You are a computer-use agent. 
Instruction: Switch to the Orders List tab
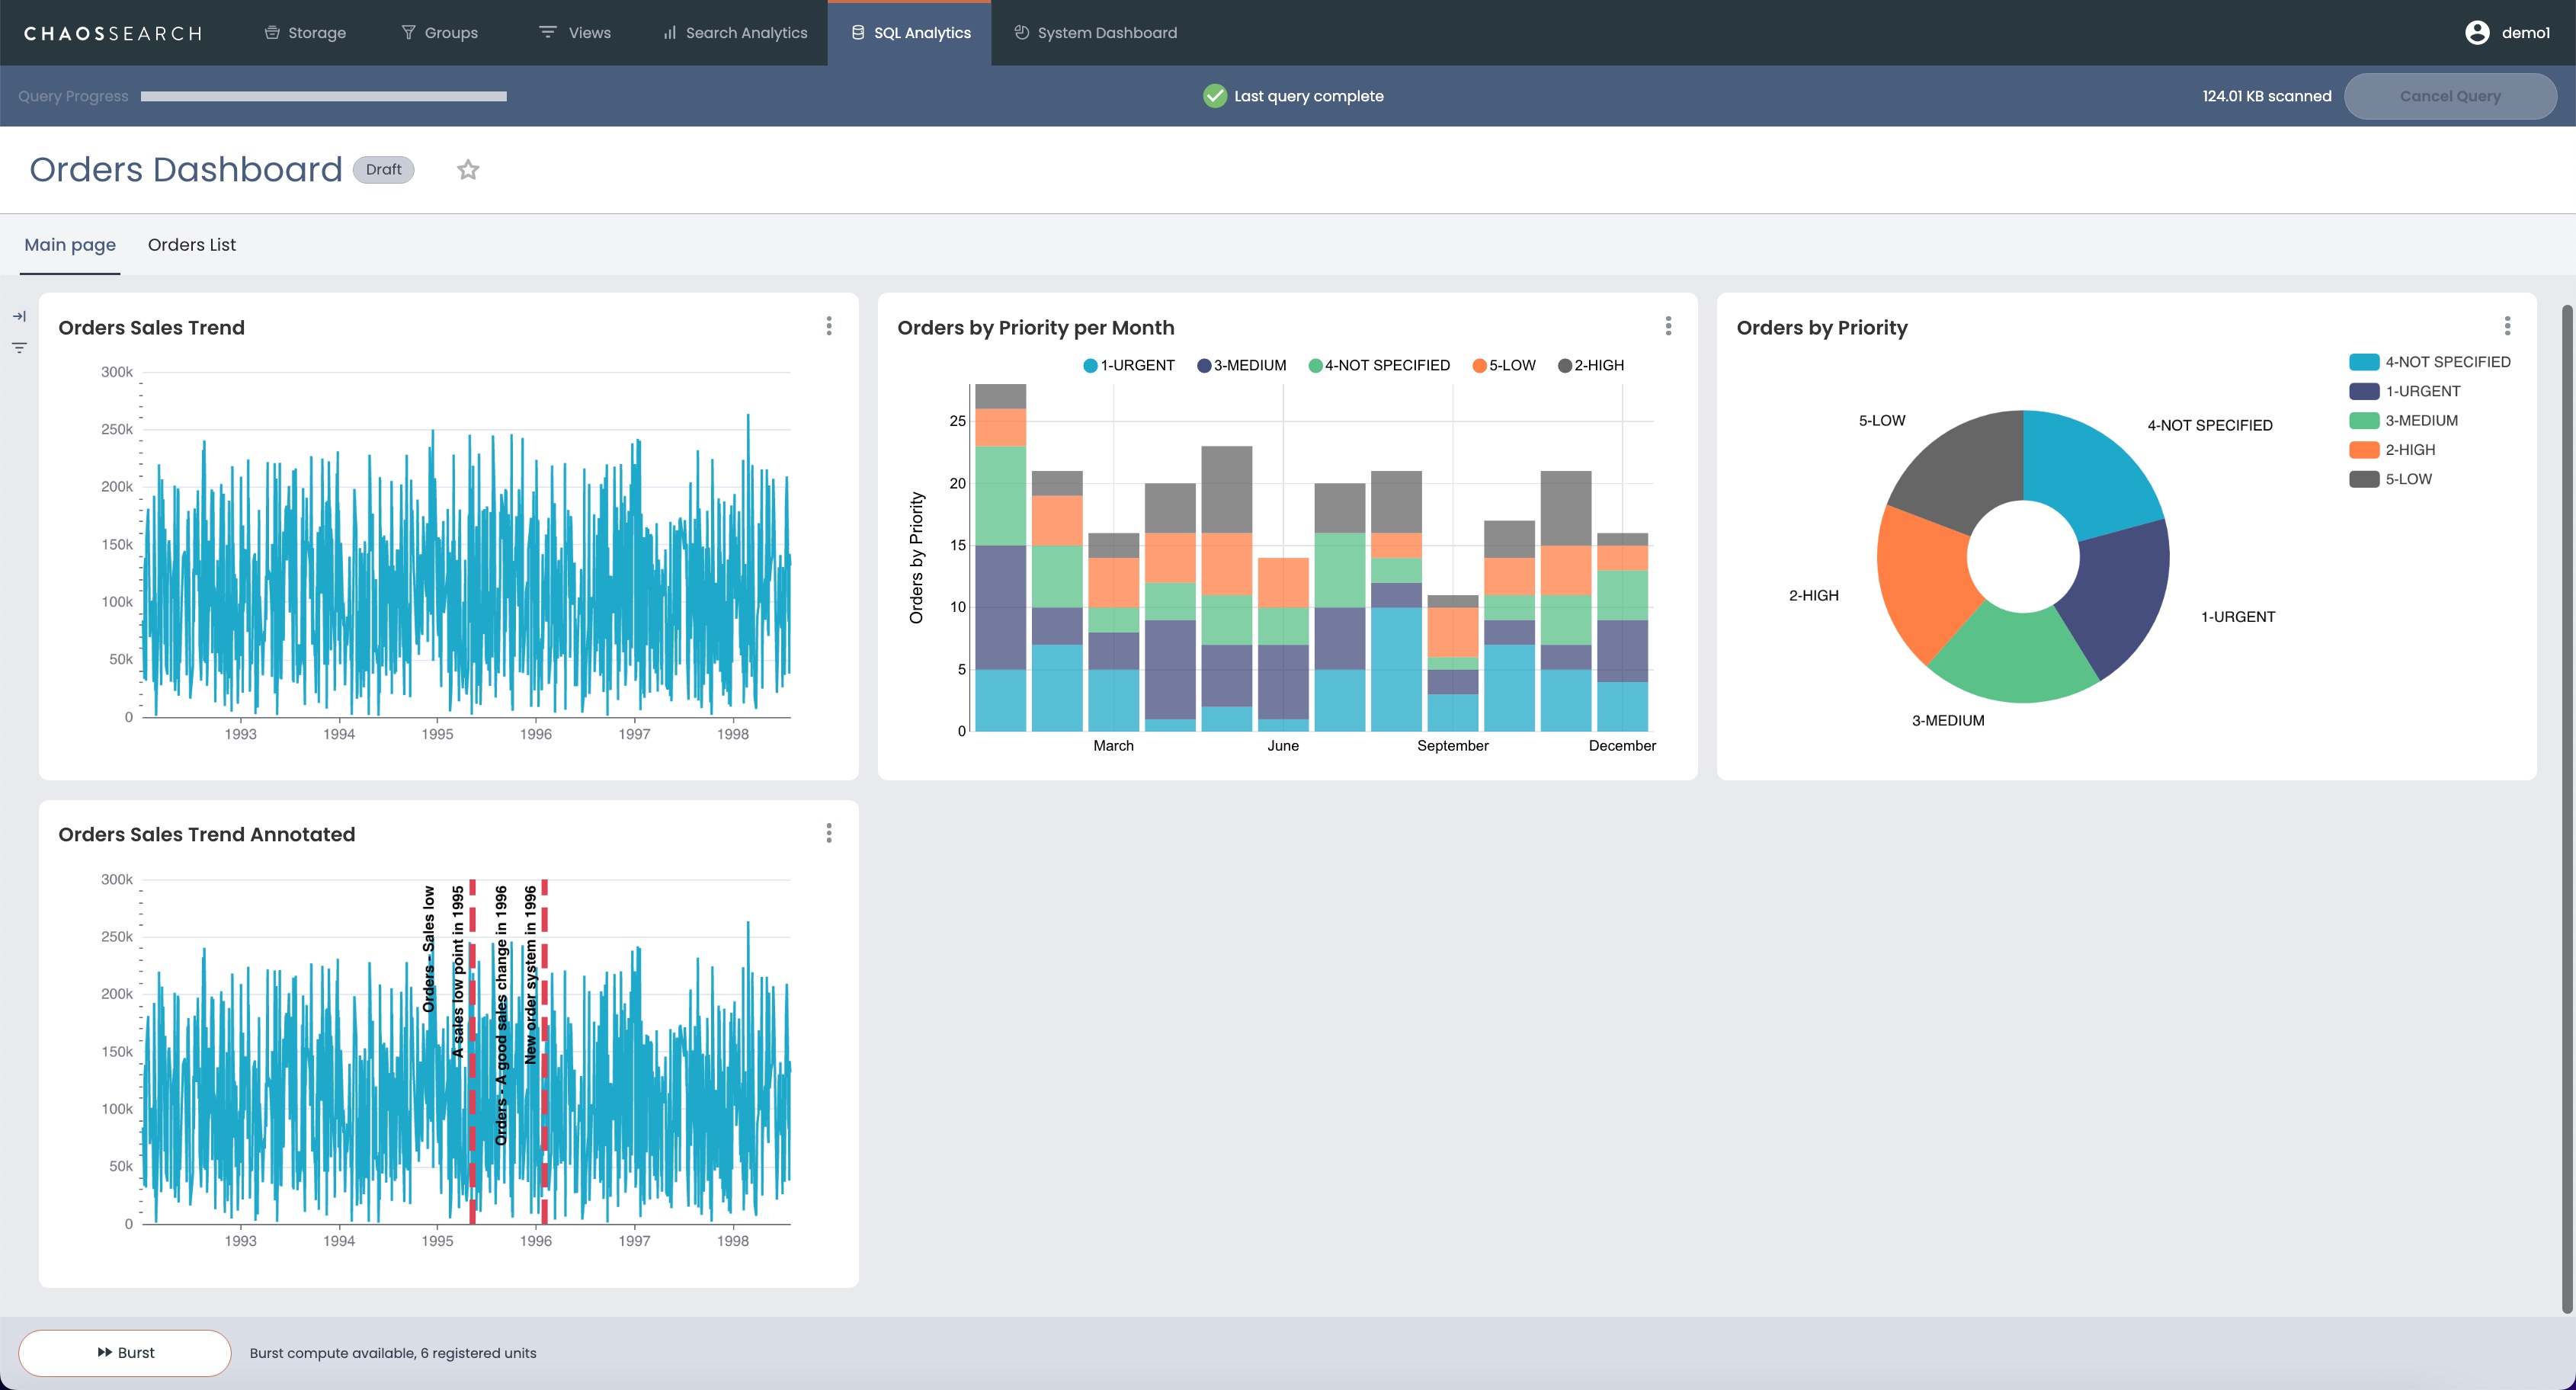coord(192,245)
